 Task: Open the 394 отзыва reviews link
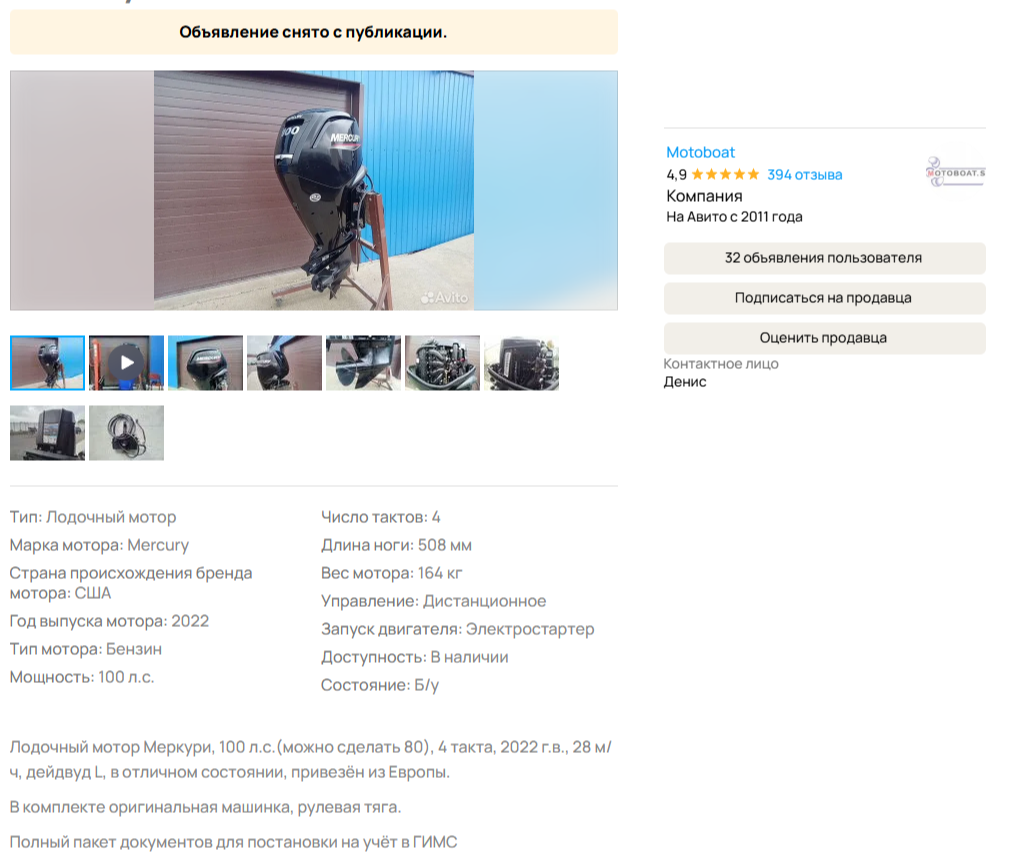tap(804, 175)
